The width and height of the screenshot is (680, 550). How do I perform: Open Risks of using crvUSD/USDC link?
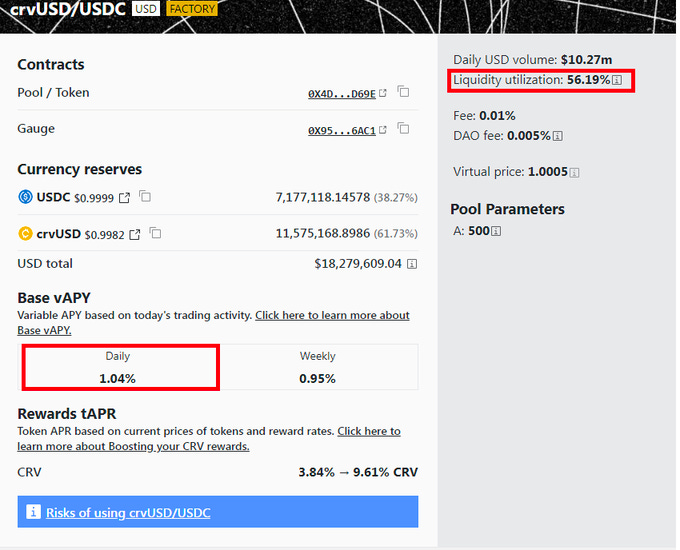tap(128, 513)
